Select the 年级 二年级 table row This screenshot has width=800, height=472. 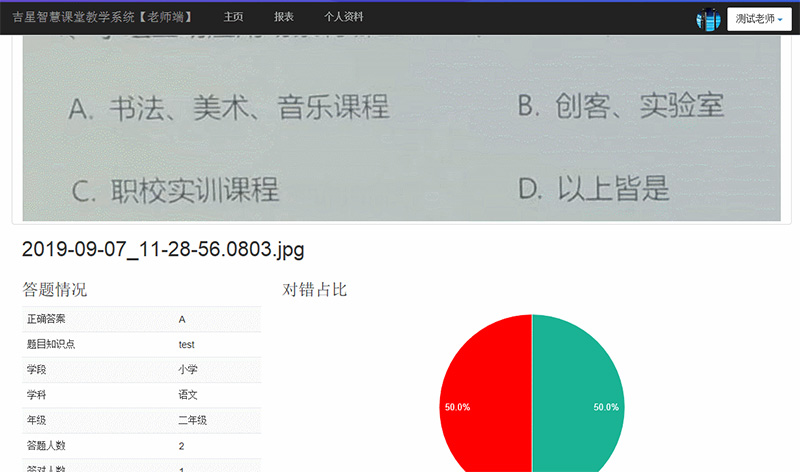(141, 420)
